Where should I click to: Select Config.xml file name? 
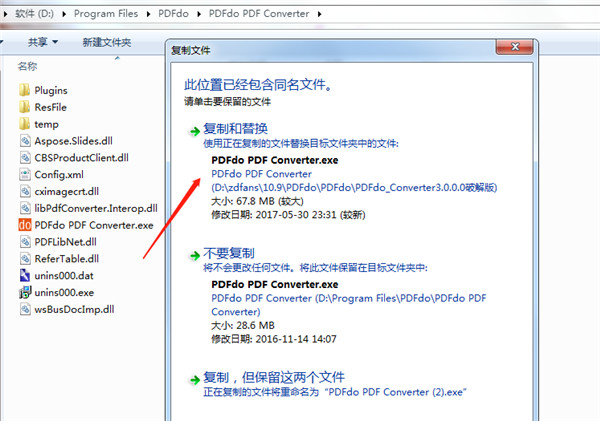pos(59,175)
